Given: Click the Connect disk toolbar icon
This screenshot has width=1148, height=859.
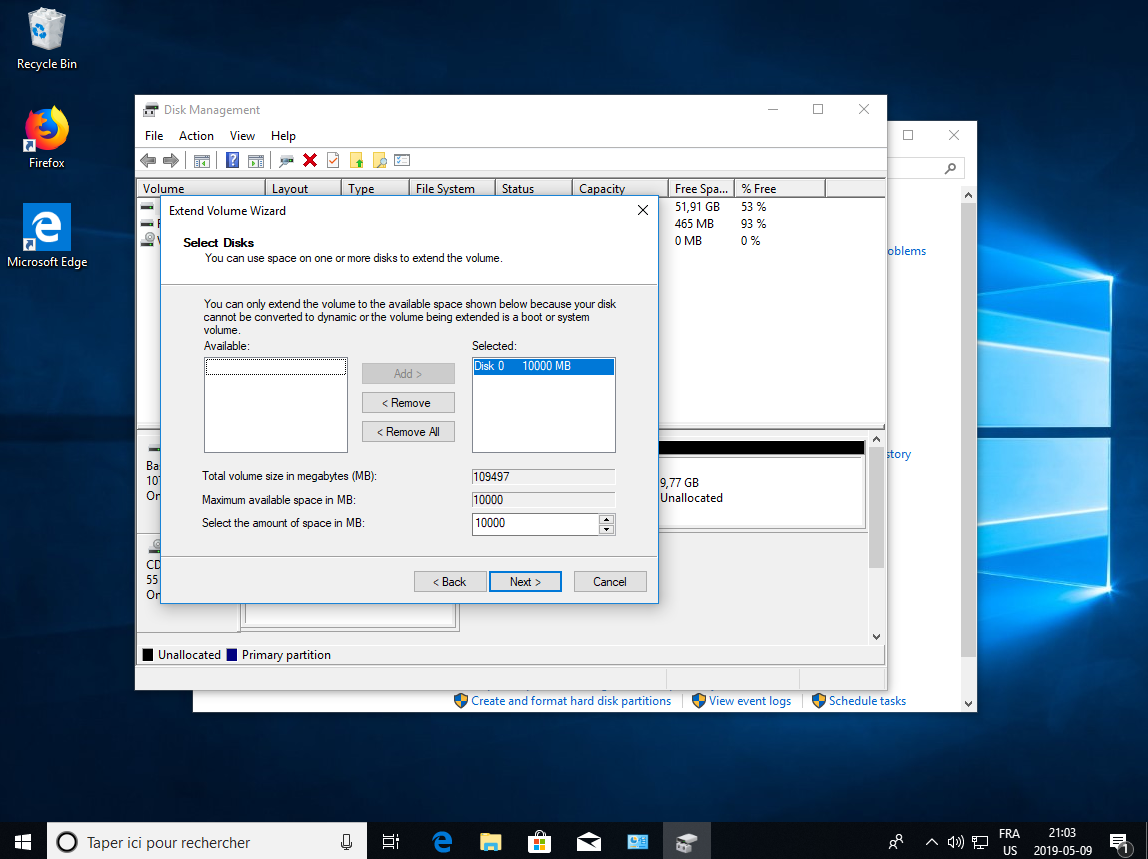Looking at the screenshot, I should 287,160.
